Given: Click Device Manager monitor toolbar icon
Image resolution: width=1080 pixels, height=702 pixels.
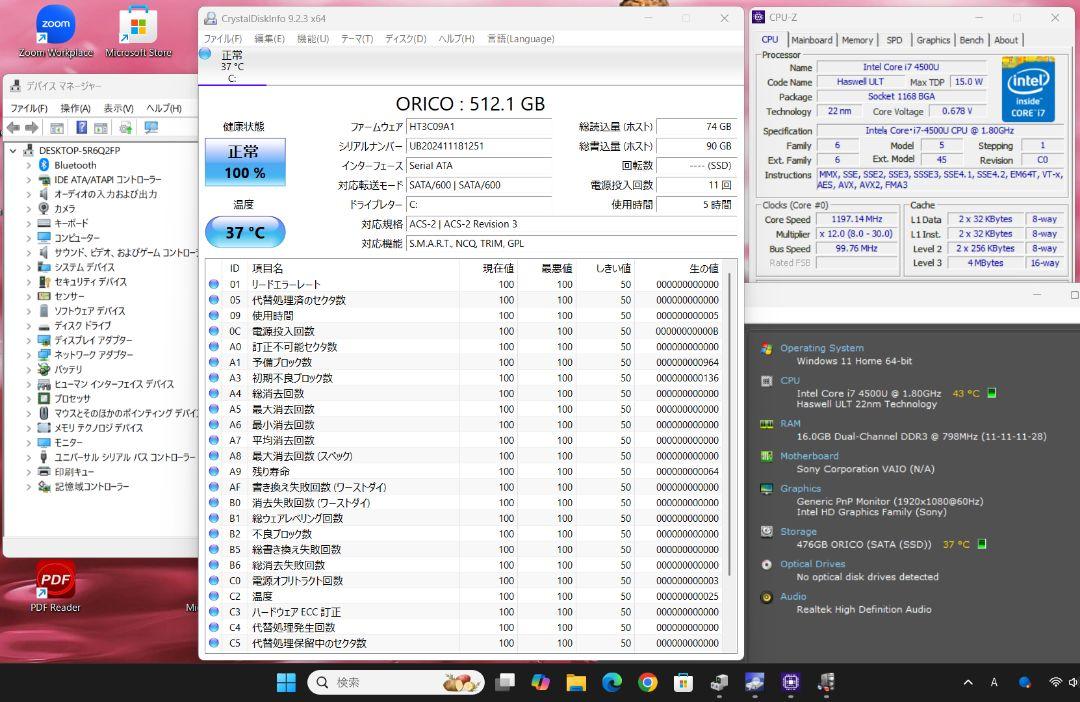Looking at the screenshot, I should click(x=151, y=128).
